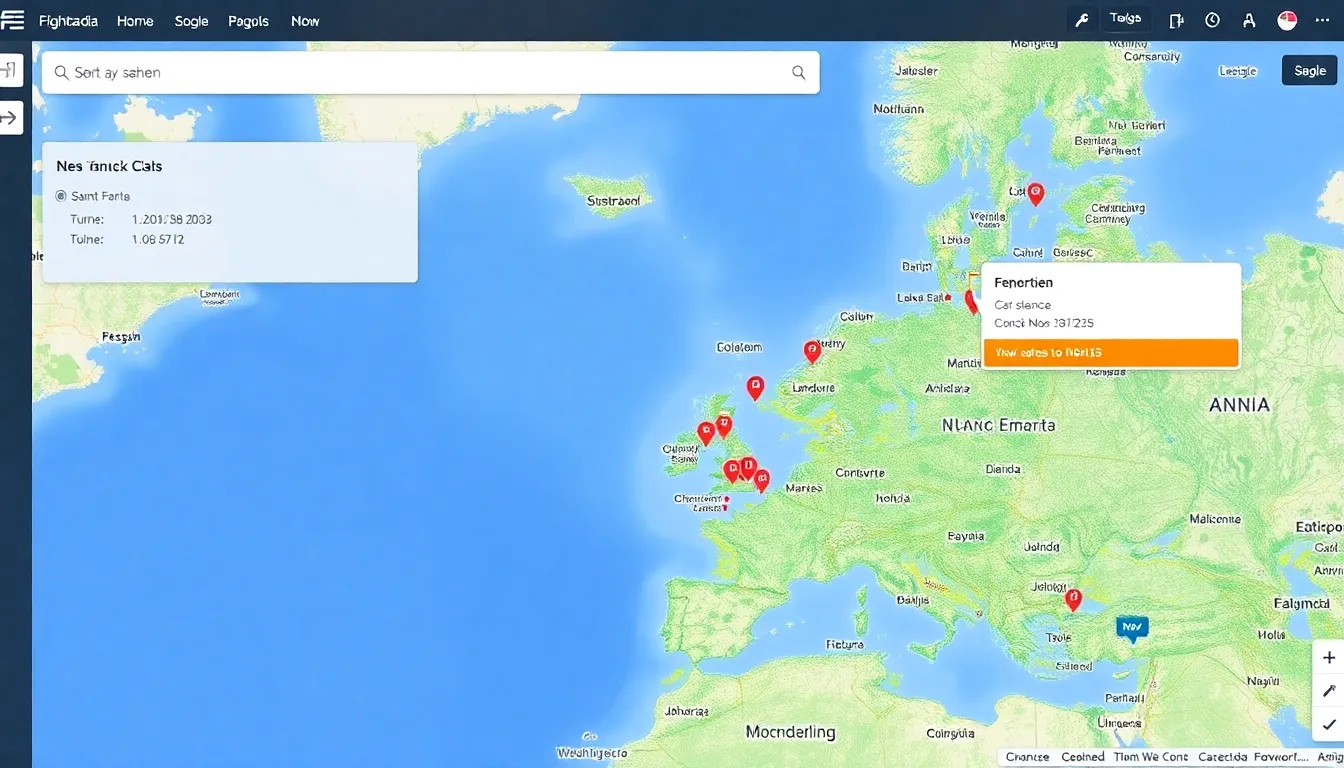Click the search field on the map
The image size is (1344, 768).
tap(420, 73)
